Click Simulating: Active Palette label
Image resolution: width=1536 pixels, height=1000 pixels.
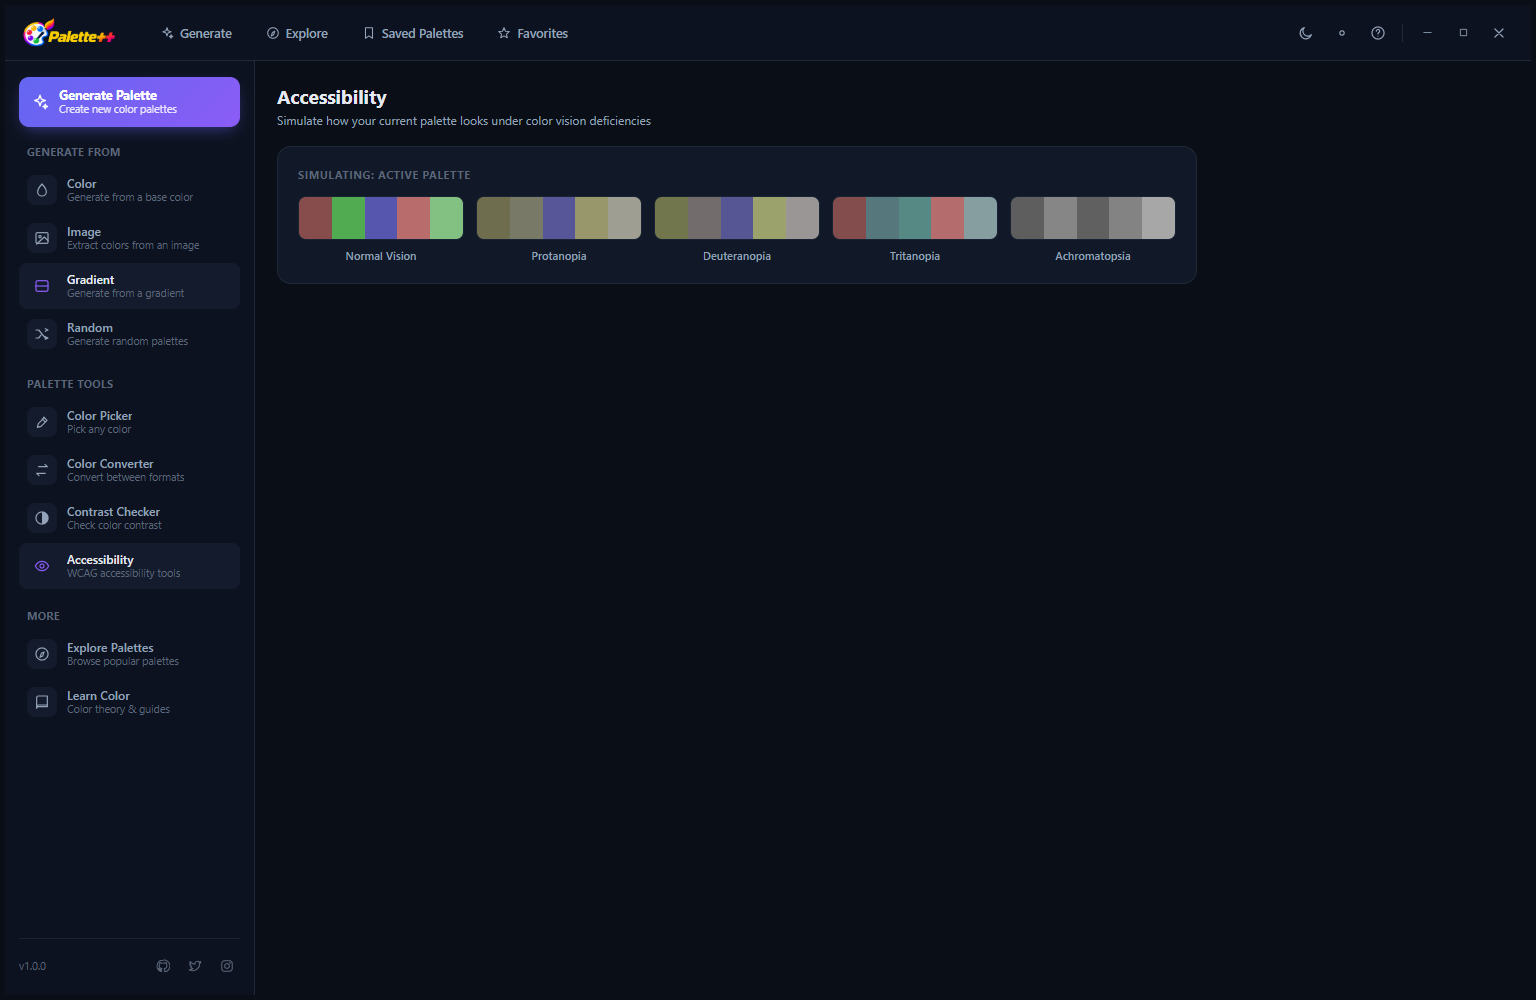[x=384, y=175]
